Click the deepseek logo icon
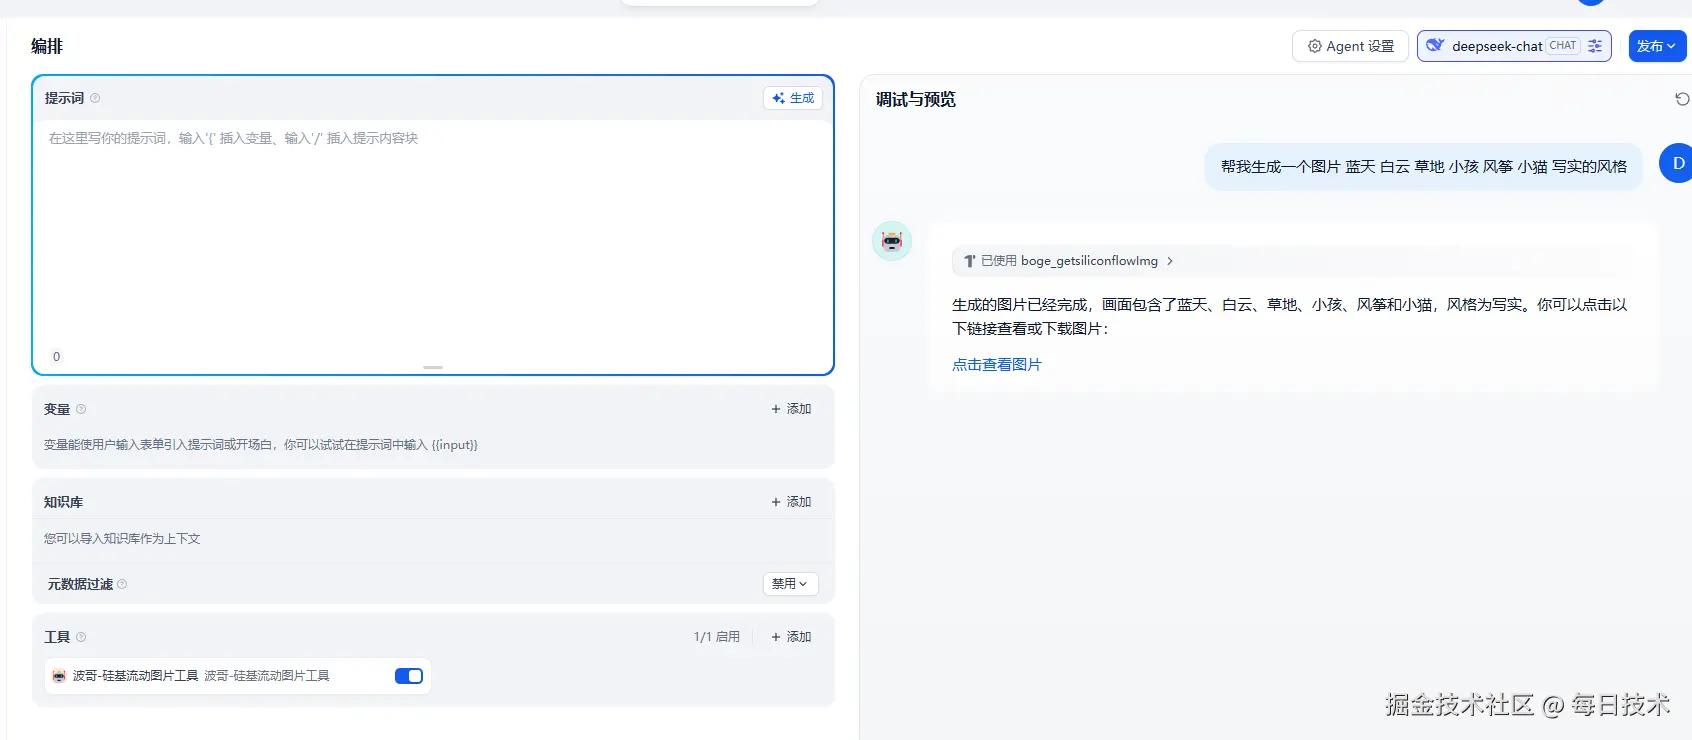 (x=1435, y=46)
